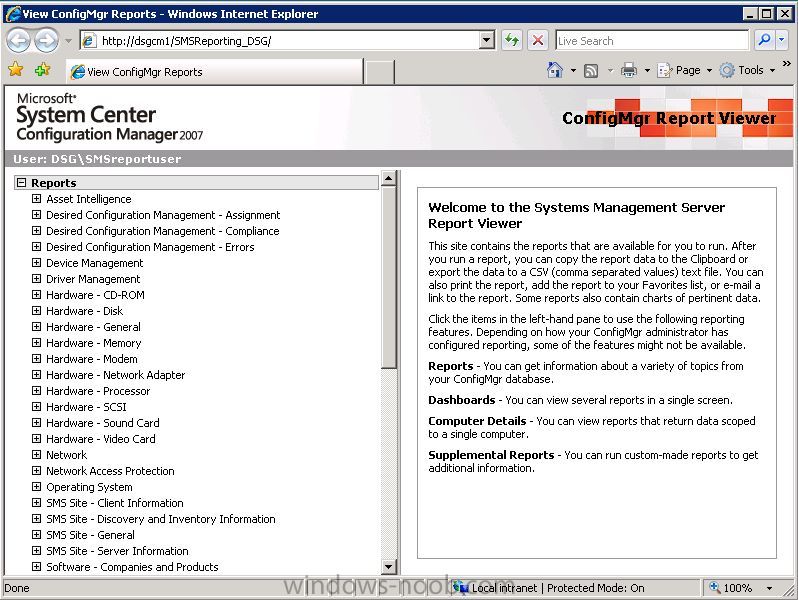Go forward using the browser Forward arrow

[x=47, y=41]
